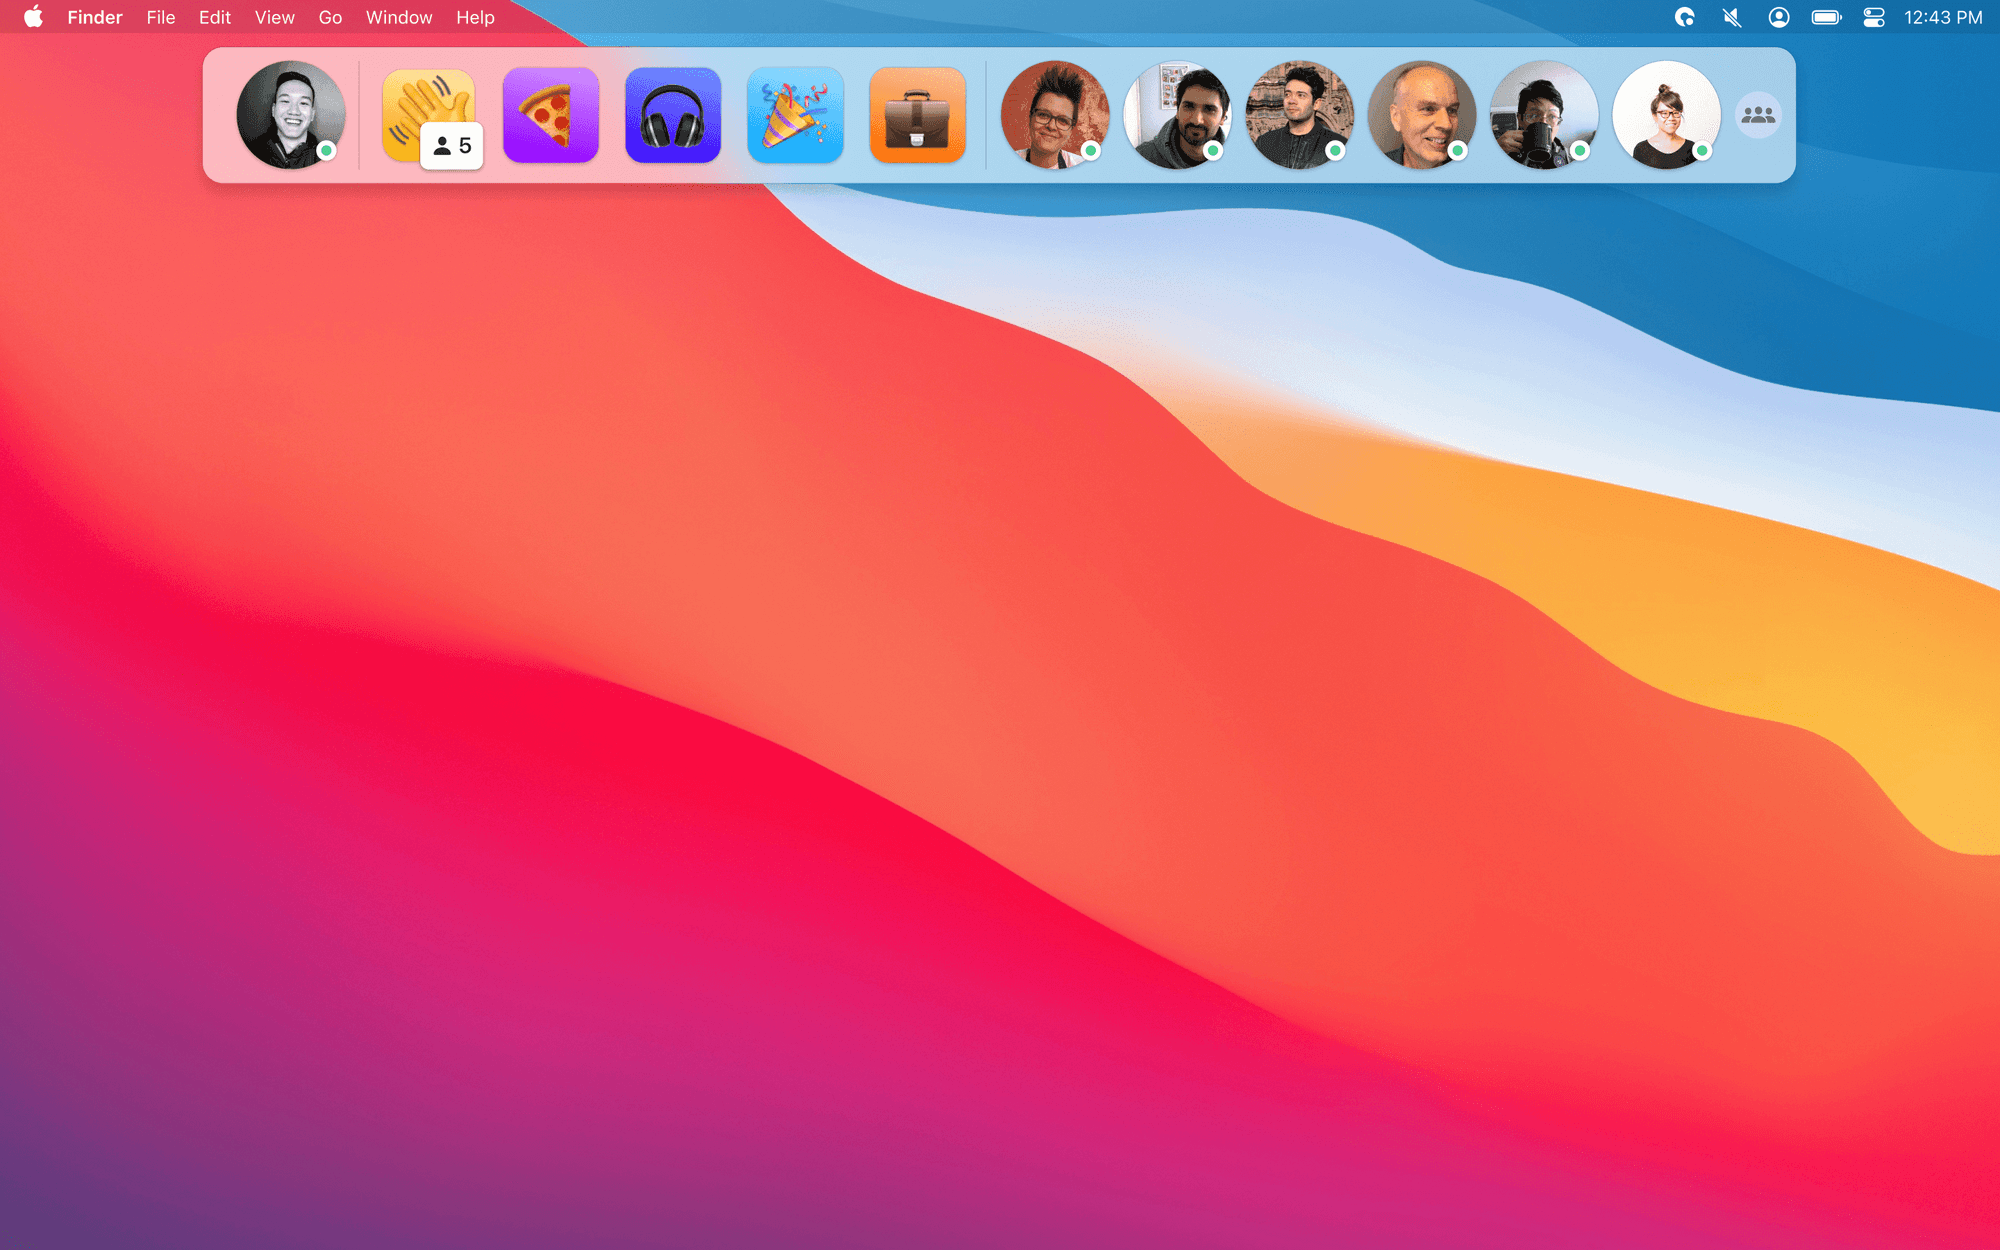Join the briefcase room
The width and height of the screenshot is (2000, 1250).
click(x=917, y=115)
